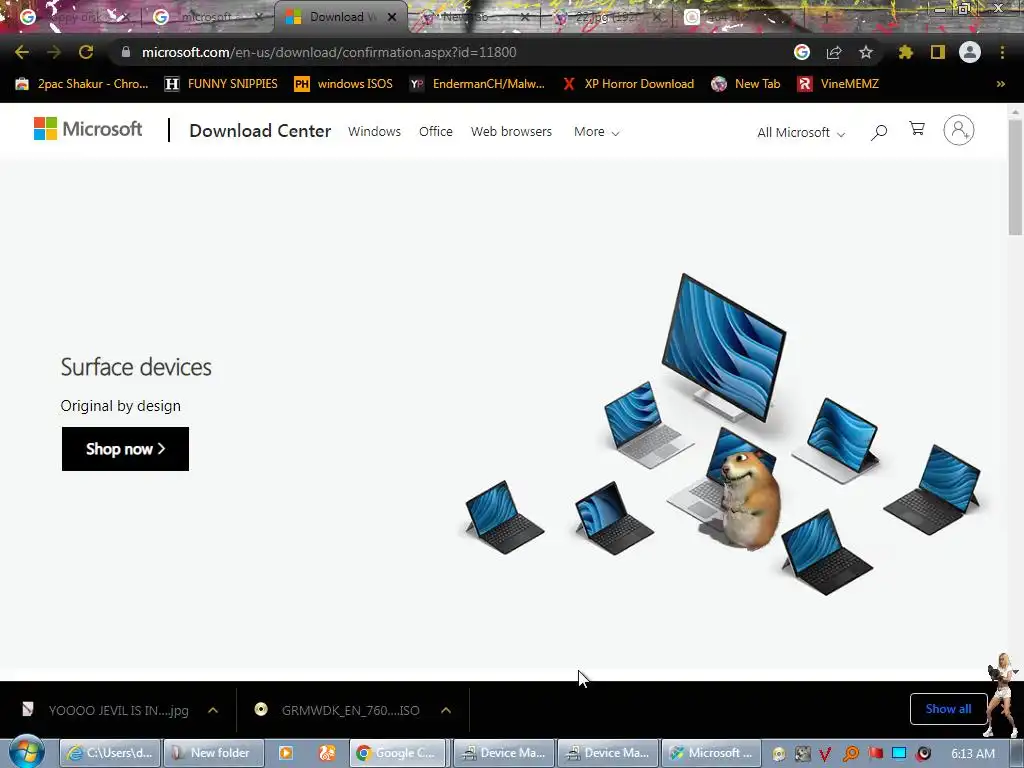Viewport: 1024px width, 768px height.
Task: Open Chrome's three-dot menu
Action: pos(1002,52)
